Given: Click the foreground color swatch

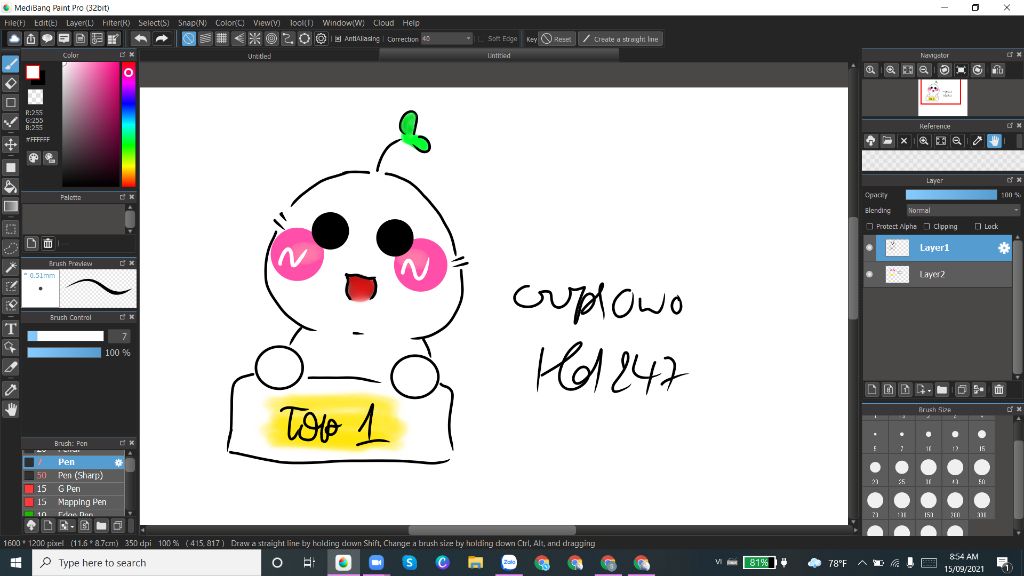Looking at the screenshot, I should (x=33, y=72).
